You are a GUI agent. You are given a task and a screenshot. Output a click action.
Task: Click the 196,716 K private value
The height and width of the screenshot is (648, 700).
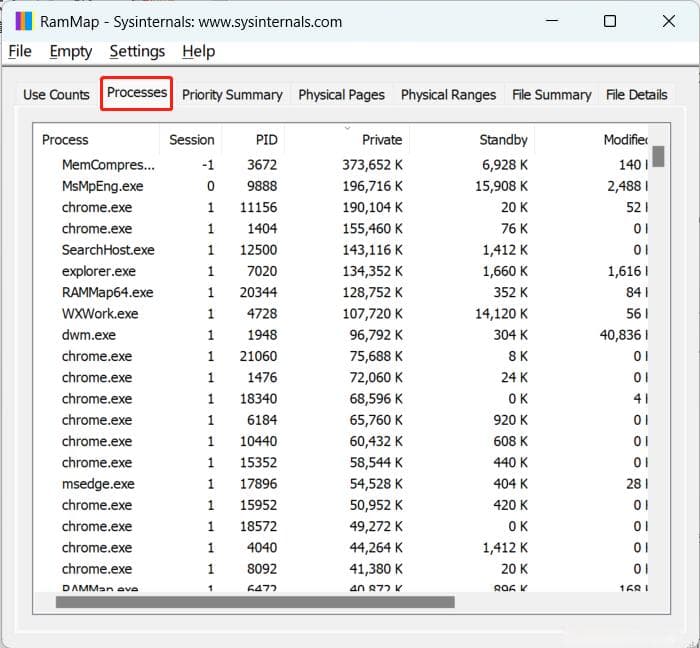[372, 186]
